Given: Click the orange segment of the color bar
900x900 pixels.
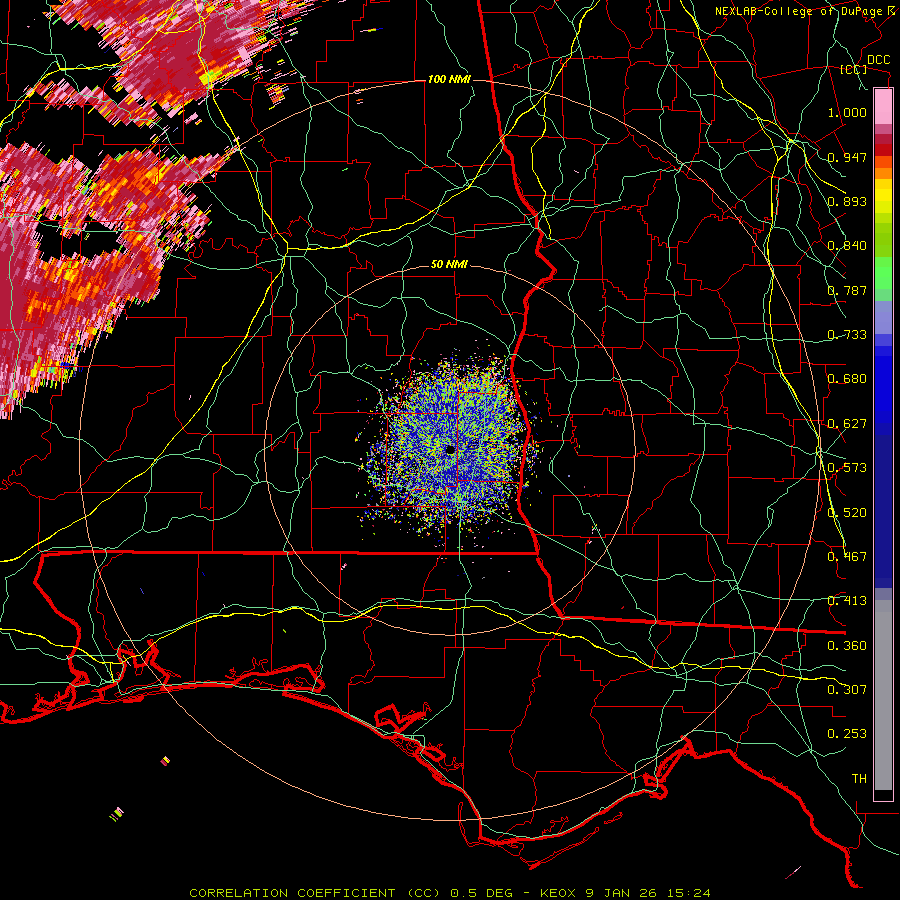Looking at the screenshot, I should [883, 168].
